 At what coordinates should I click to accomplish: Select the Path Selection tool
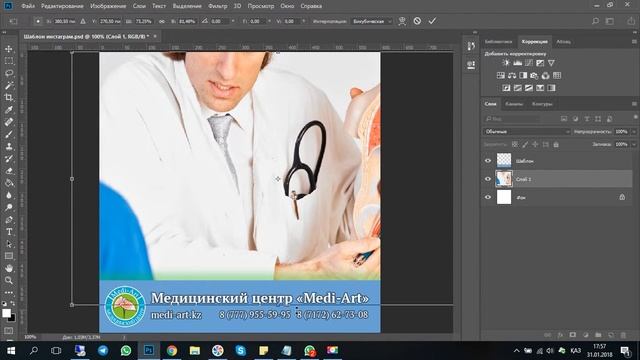(x=9, y=244)
